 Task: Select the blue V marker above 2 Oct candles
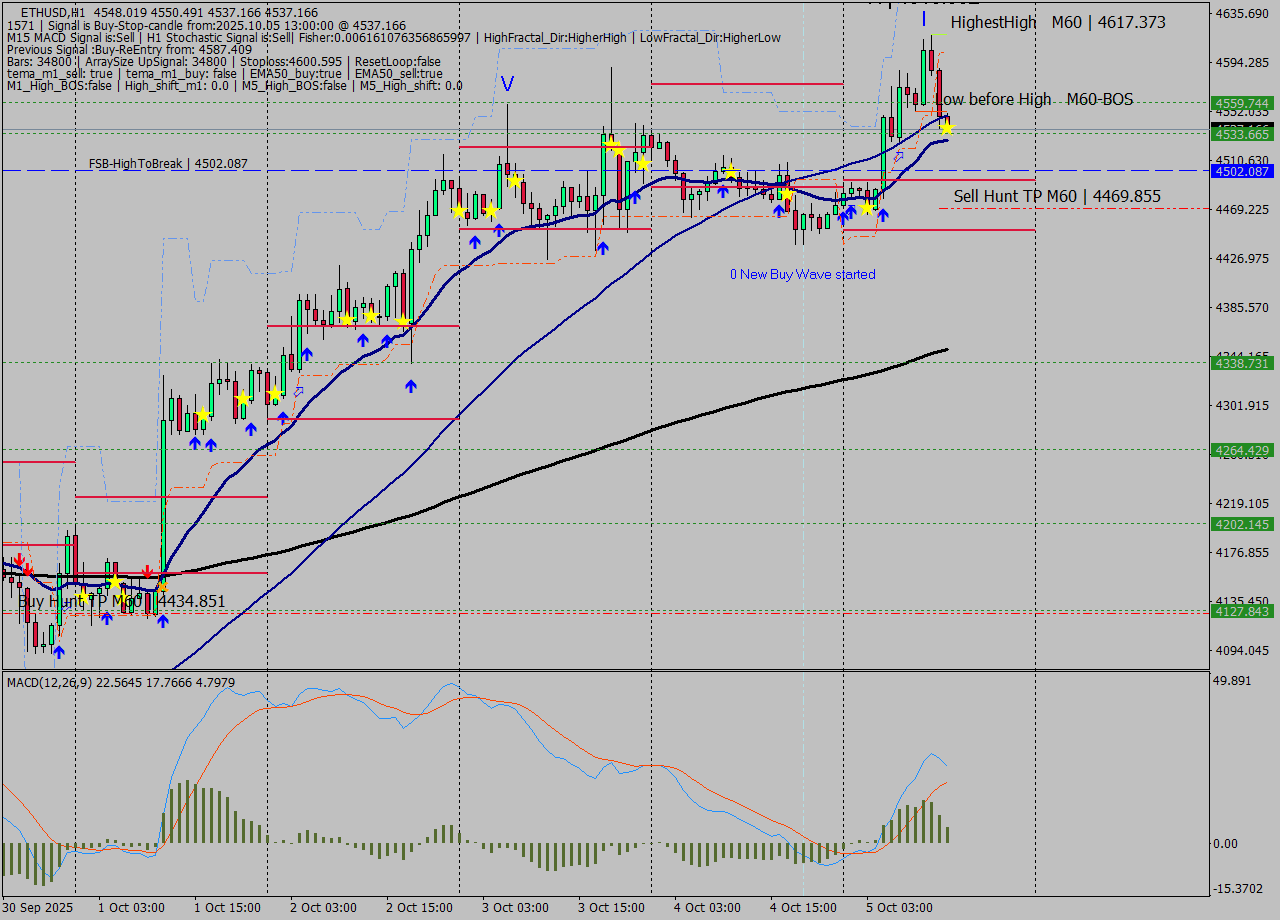point(508,84)
